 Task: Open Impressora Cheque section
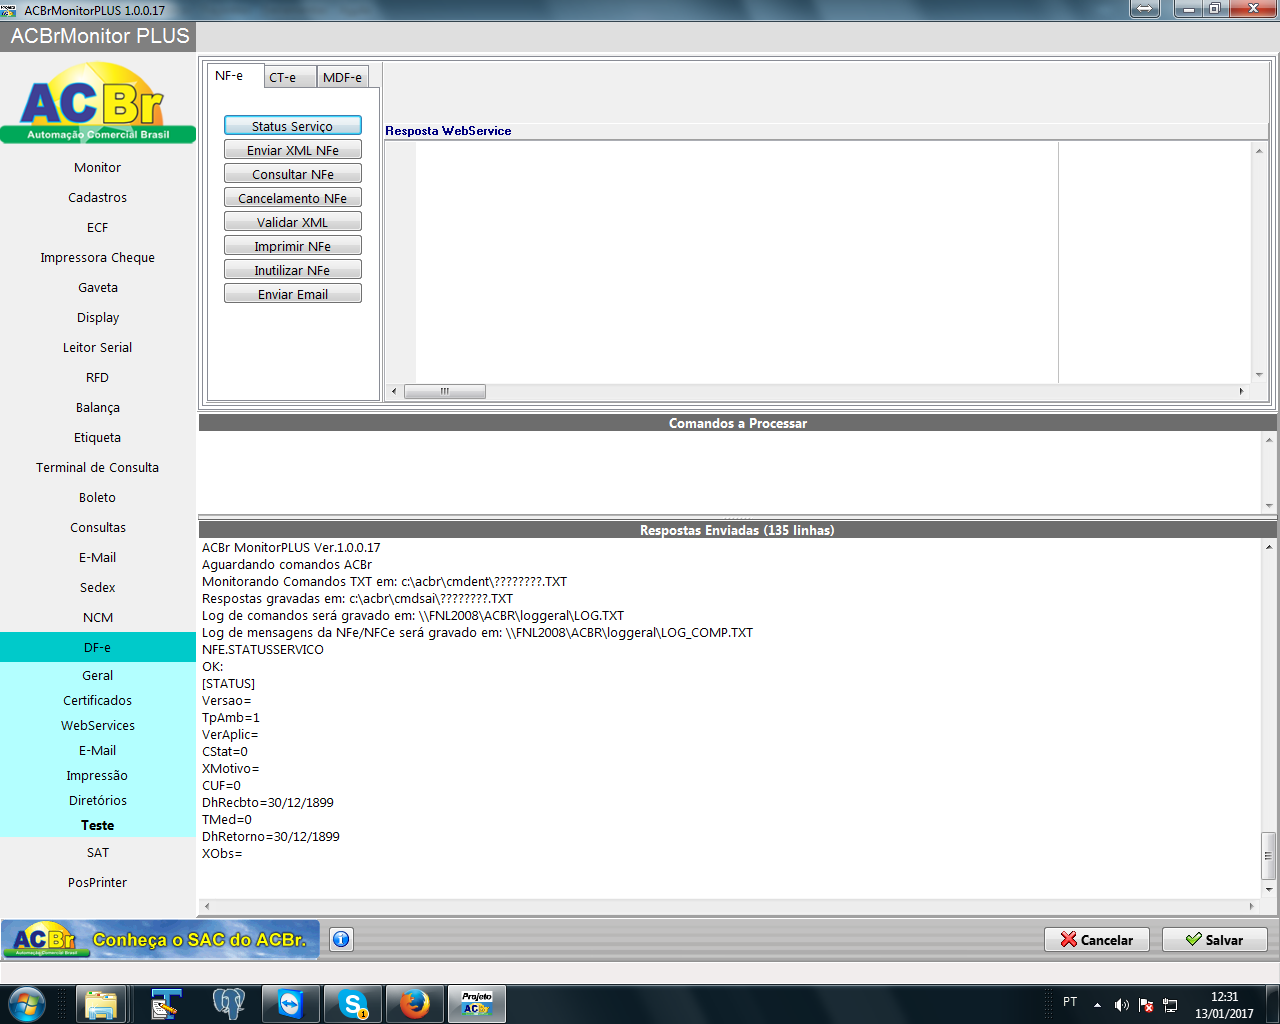pyautogui.click(x=98, y=257)
